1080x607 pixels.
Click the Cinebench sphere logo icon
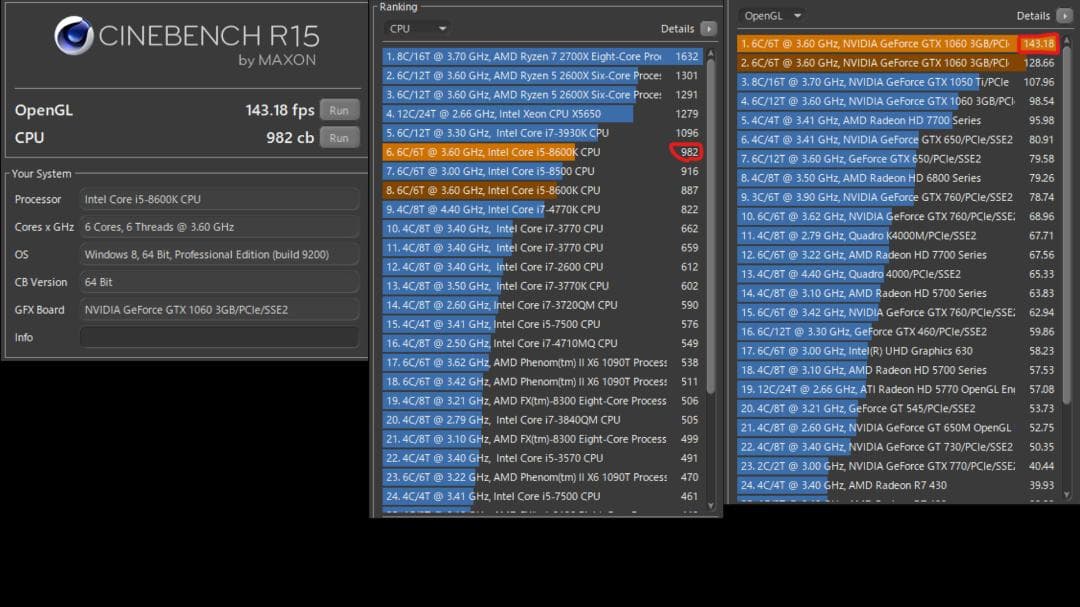click(74, 36)
